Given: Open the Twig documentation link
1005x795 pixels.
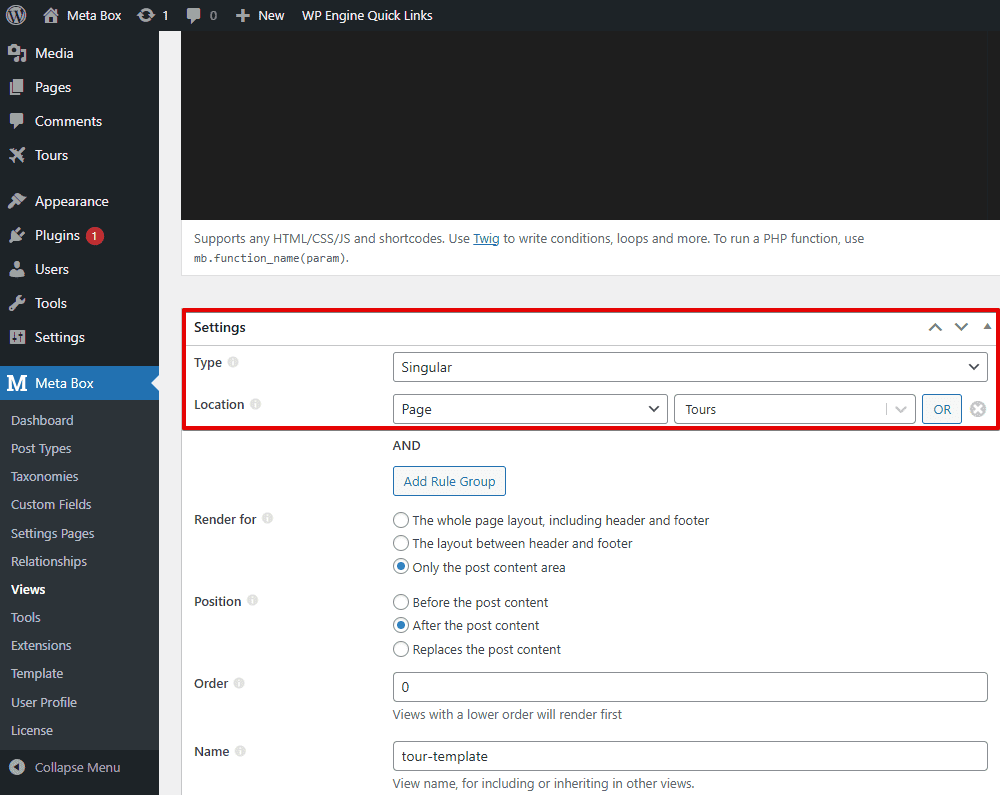Looking at the screenshot, I should point(486,239).
